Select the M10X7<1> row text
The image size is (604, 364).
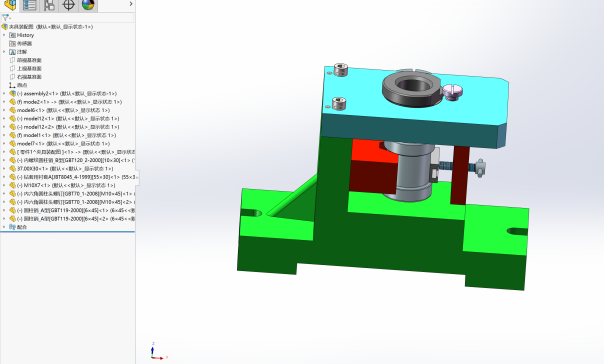(66, 185)
